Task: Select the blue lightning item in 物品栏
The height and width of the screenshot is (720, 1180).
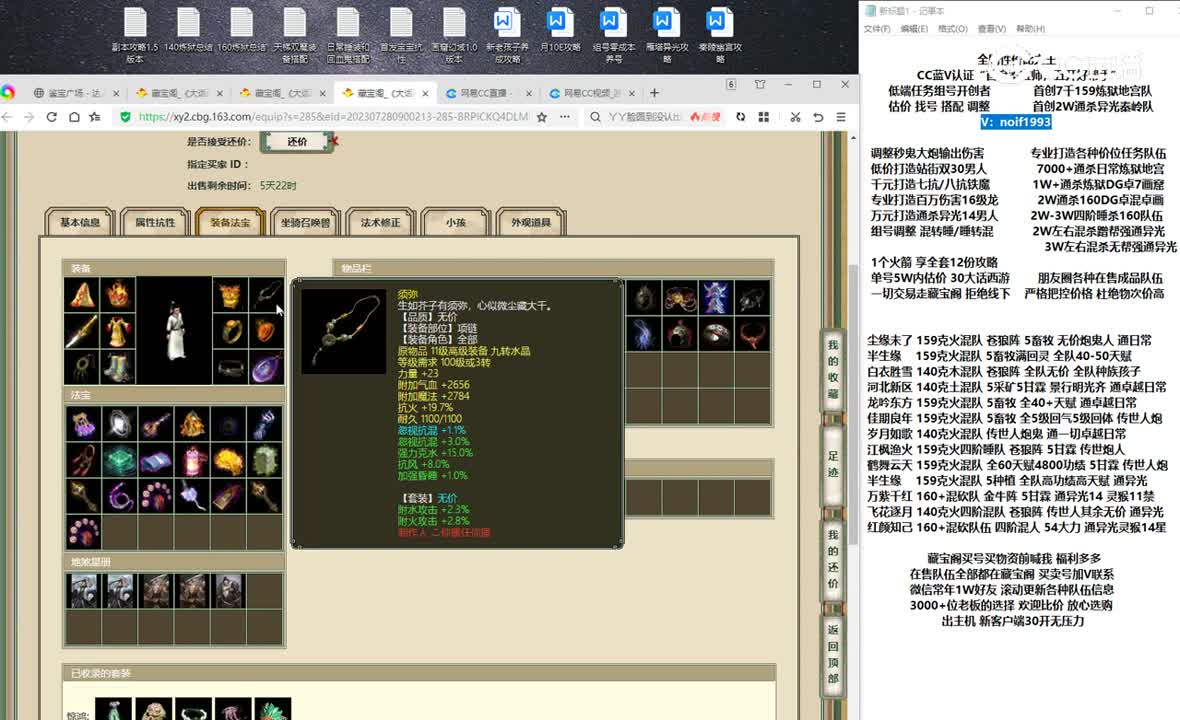Action: click(x=643, y=334)
